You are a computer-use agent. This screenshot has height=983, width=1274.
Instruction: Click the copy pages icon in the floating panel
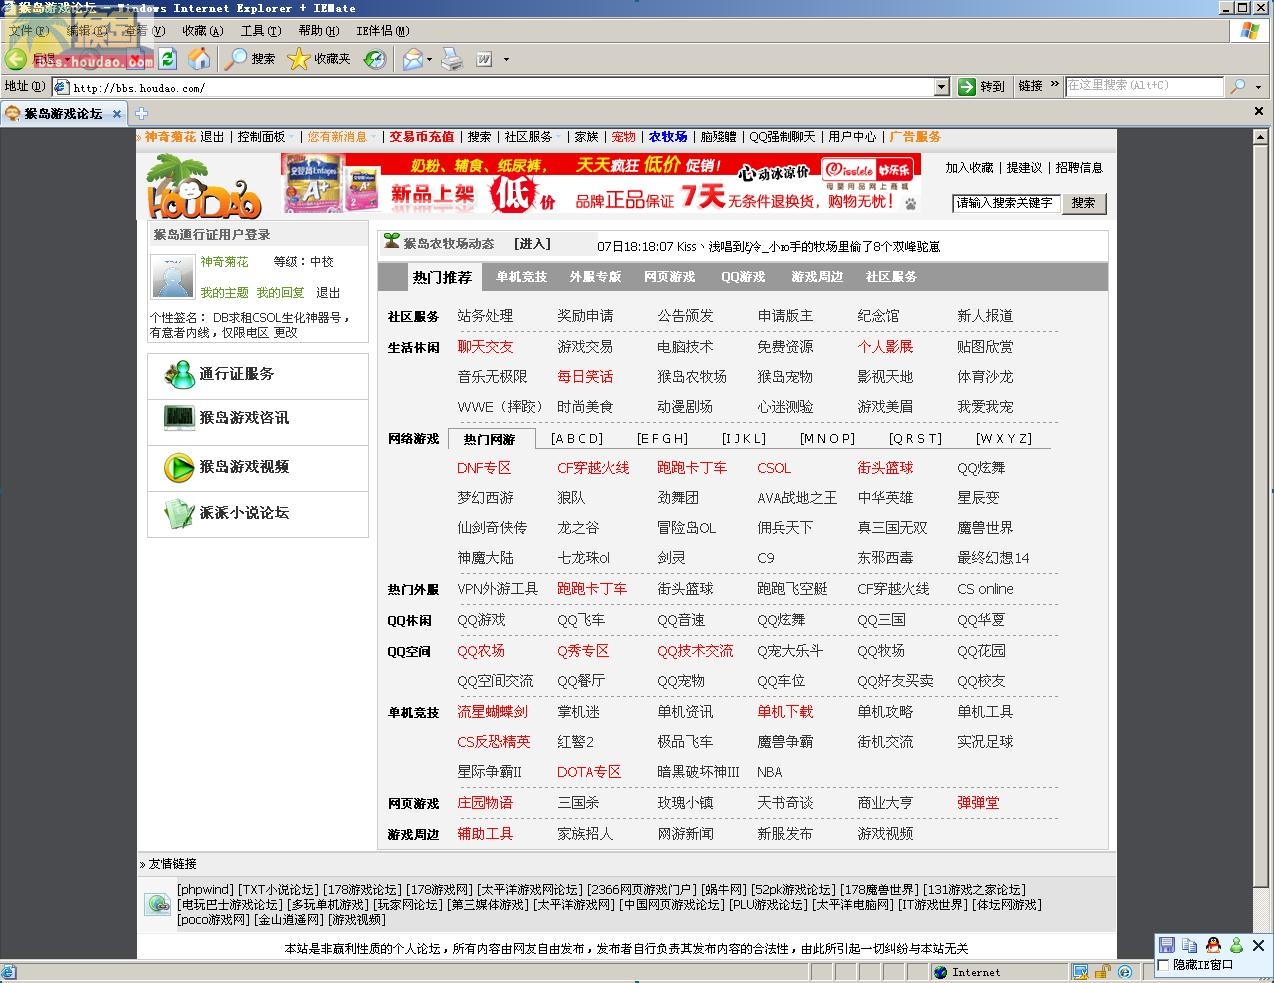point(1189,945)
